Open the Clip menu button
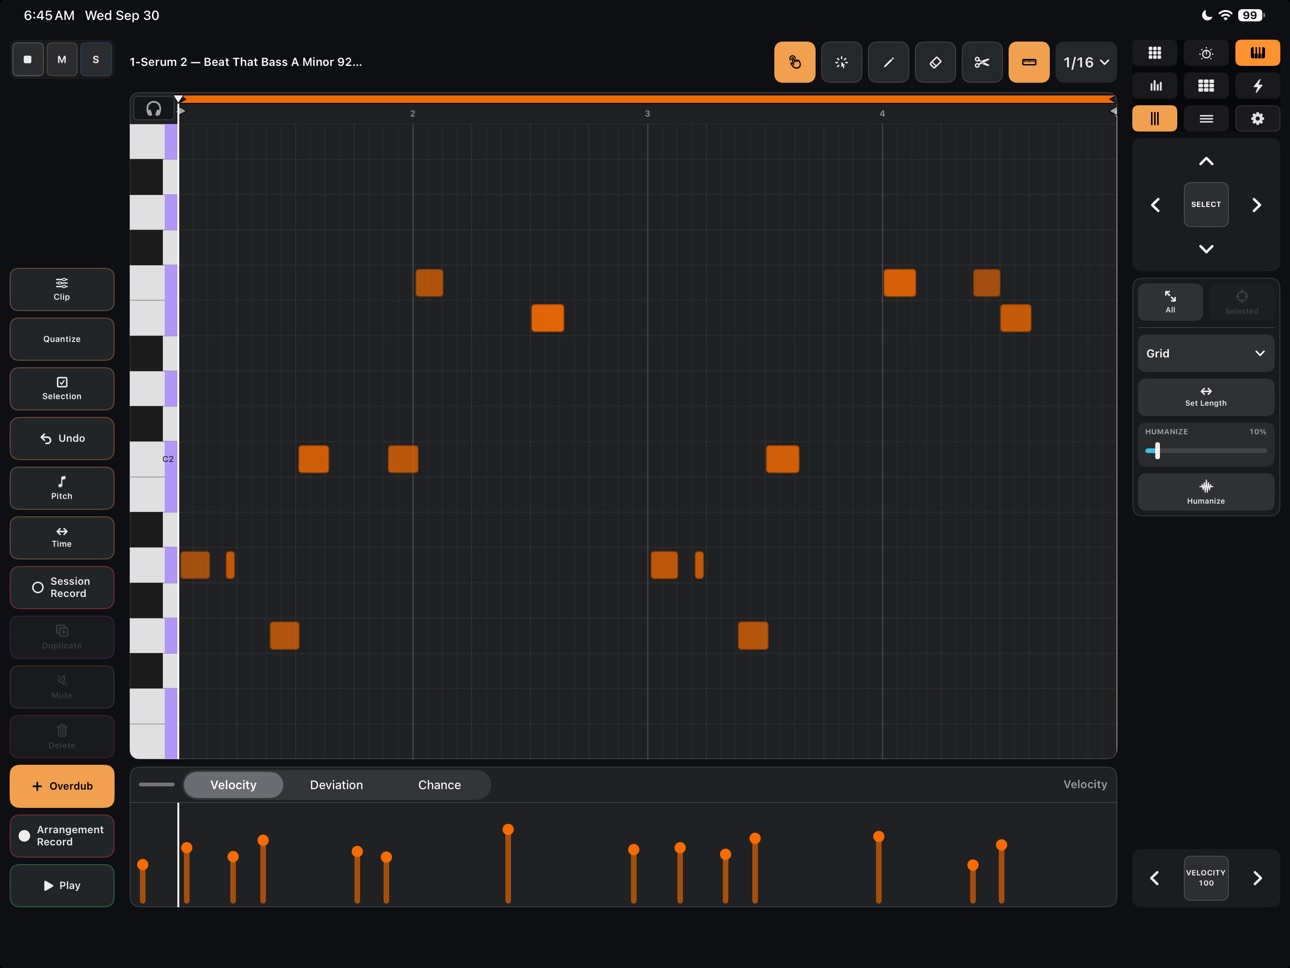The height and width of the screenshot is (968, 1290). (62, 289)
